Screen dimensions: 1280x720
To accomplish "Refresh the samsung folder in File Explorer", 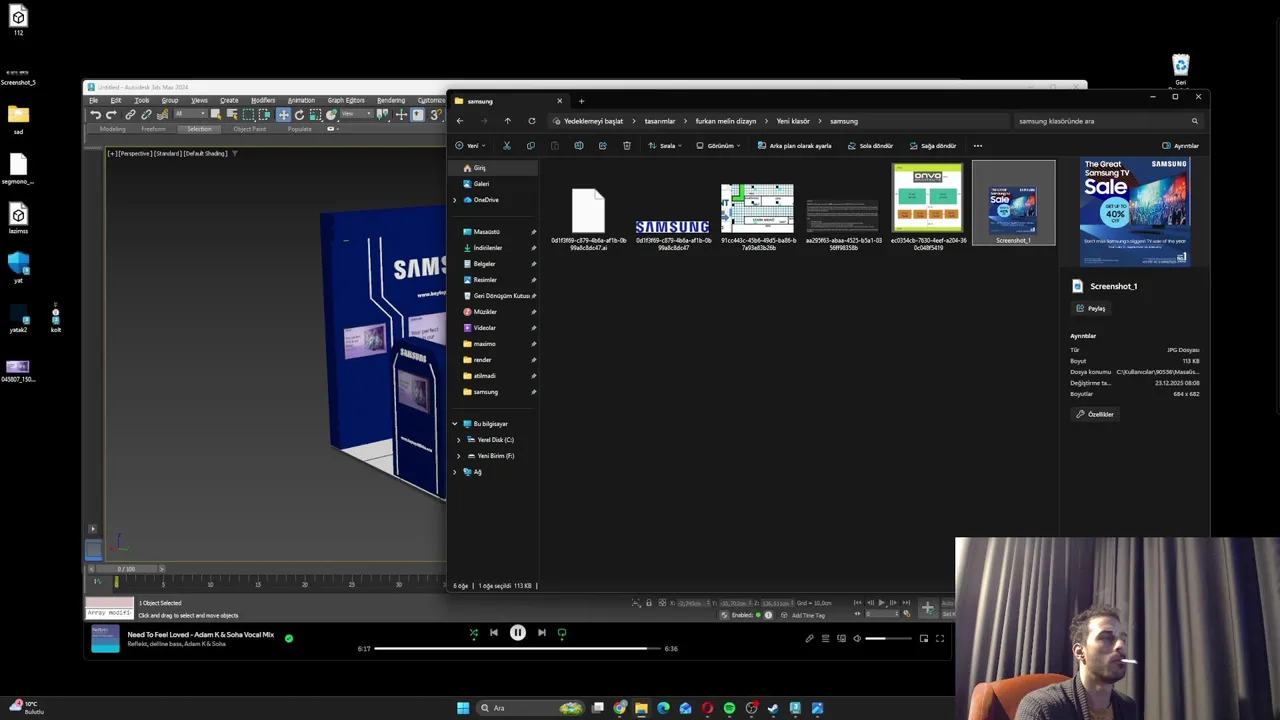I will tap(532, 121).
